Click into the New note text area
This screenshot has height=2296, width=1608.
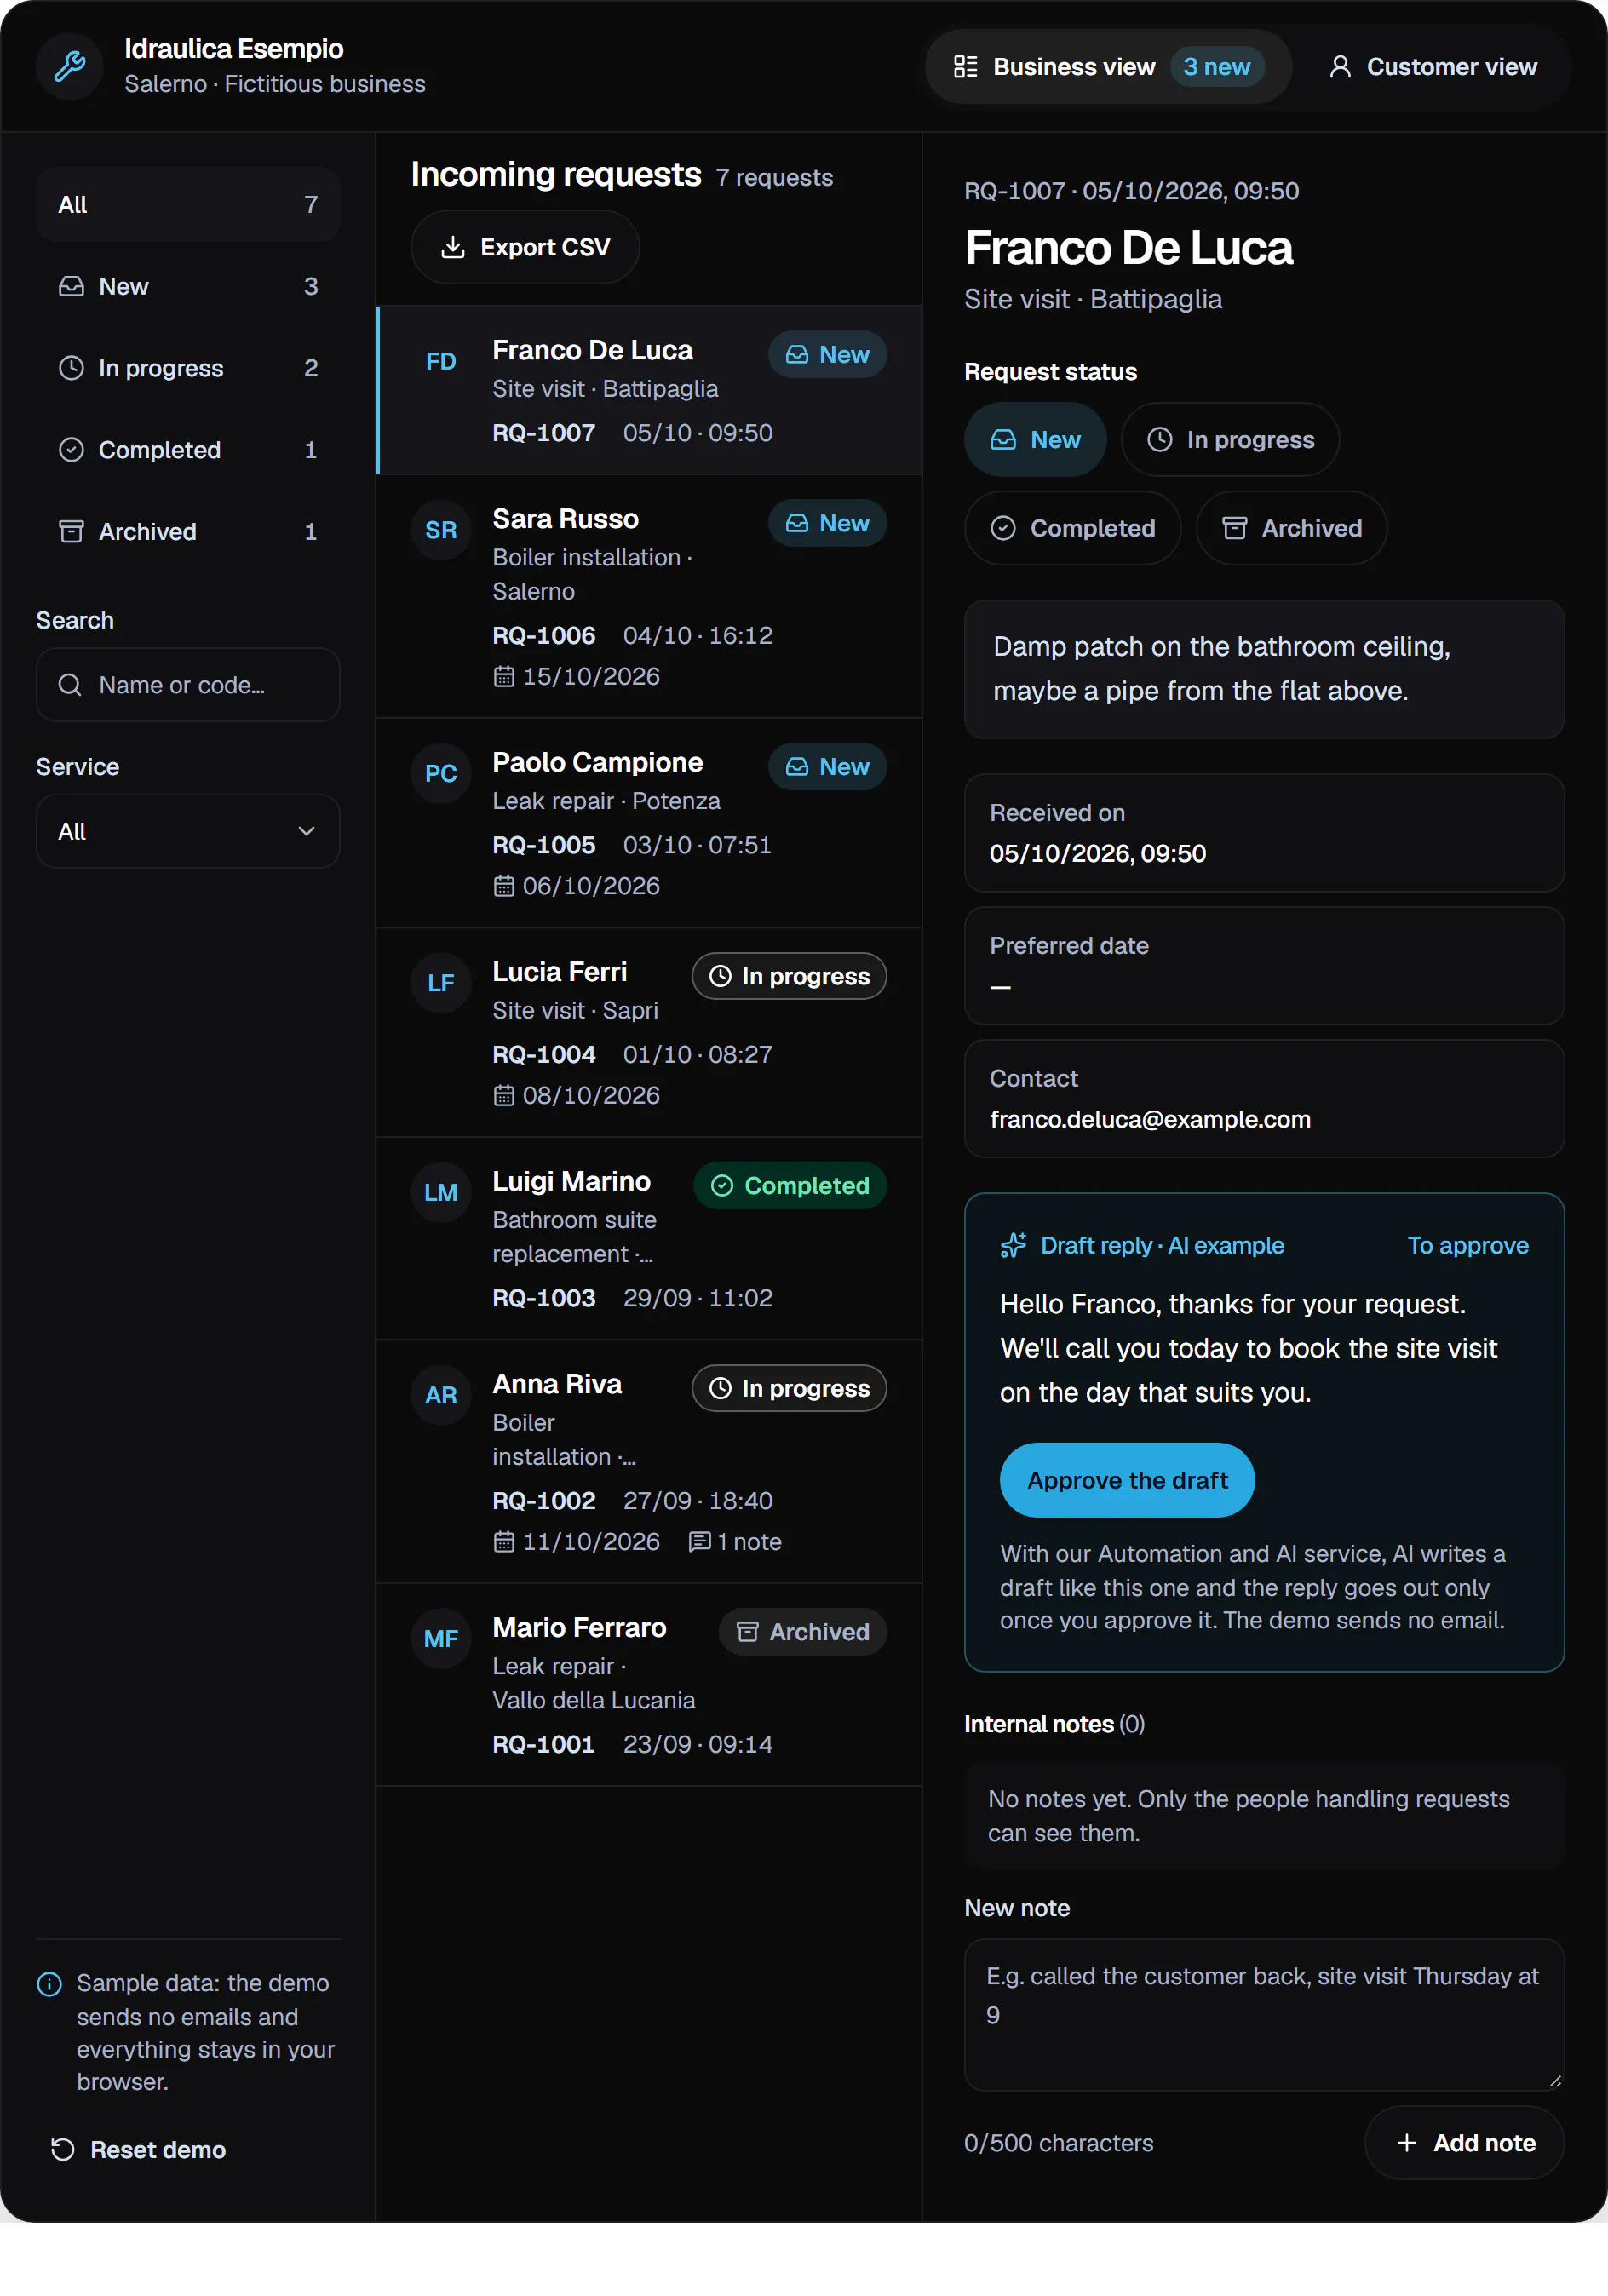(x=1264, y=2015)
